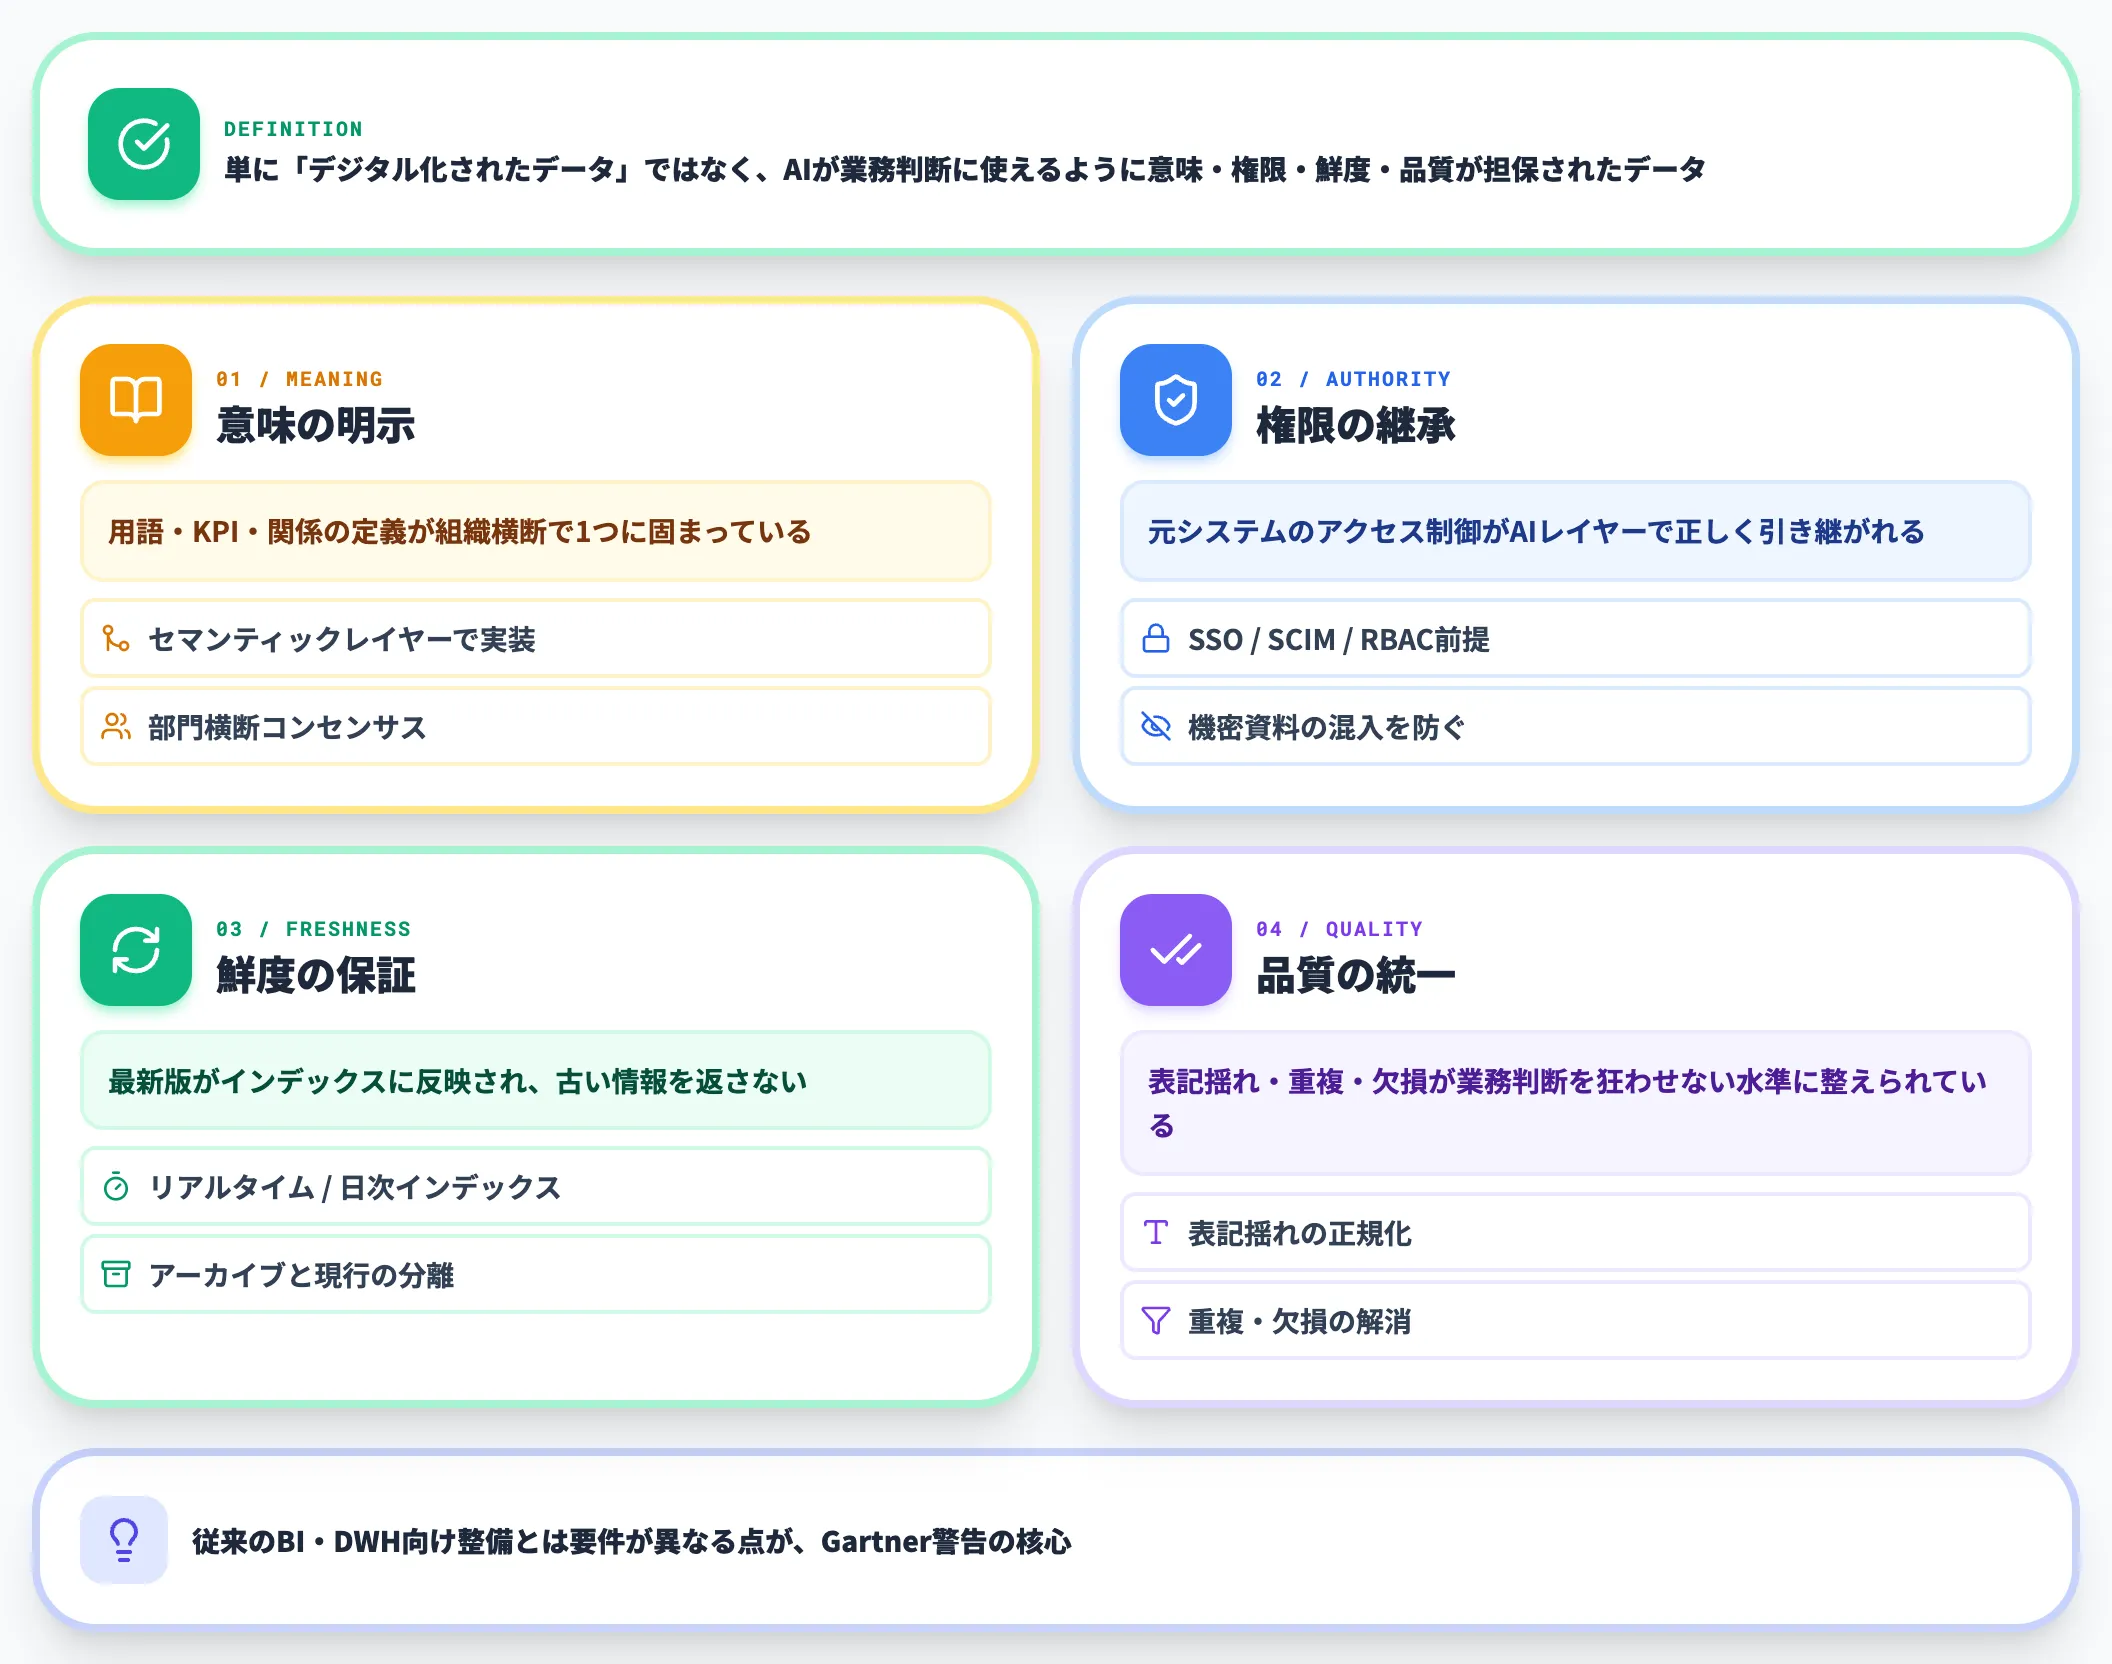Click the T type icon beside 表記揺れの正規化
The width and height of the screenshot is (2112, 1664).
1156,1232
